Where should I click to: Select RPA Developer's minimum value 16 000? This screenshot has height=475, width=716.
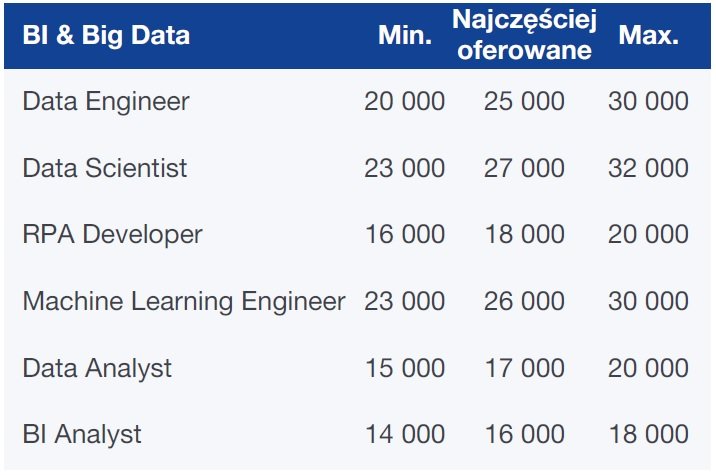(405, 234)
